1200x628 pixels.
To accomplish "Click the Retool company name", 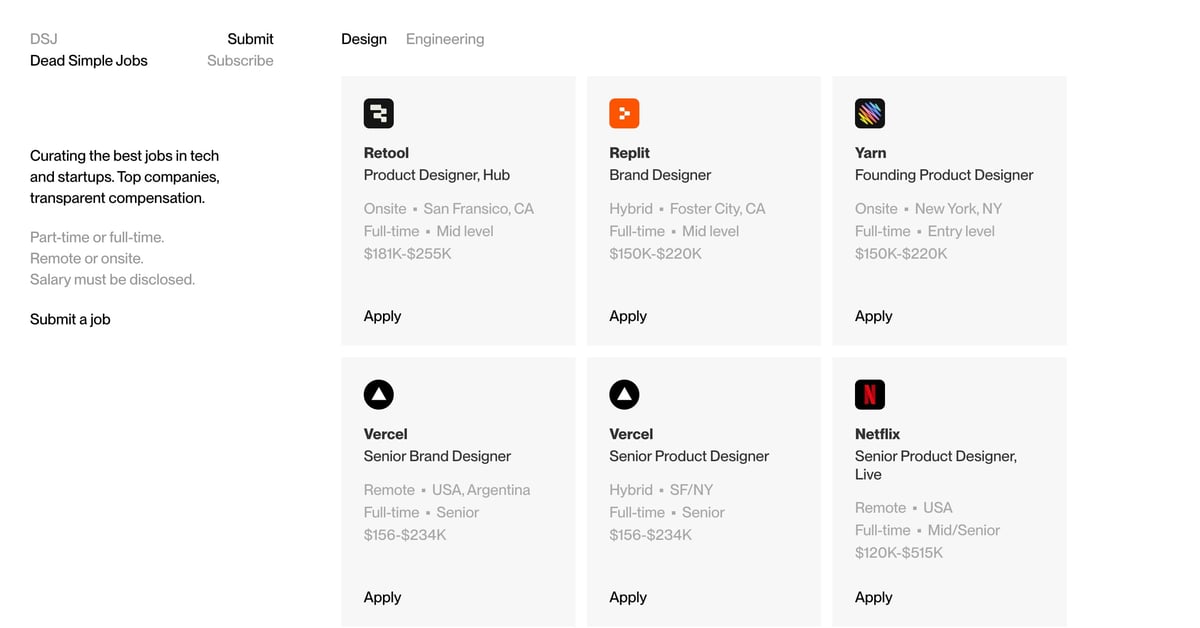I will click(386, 153).
